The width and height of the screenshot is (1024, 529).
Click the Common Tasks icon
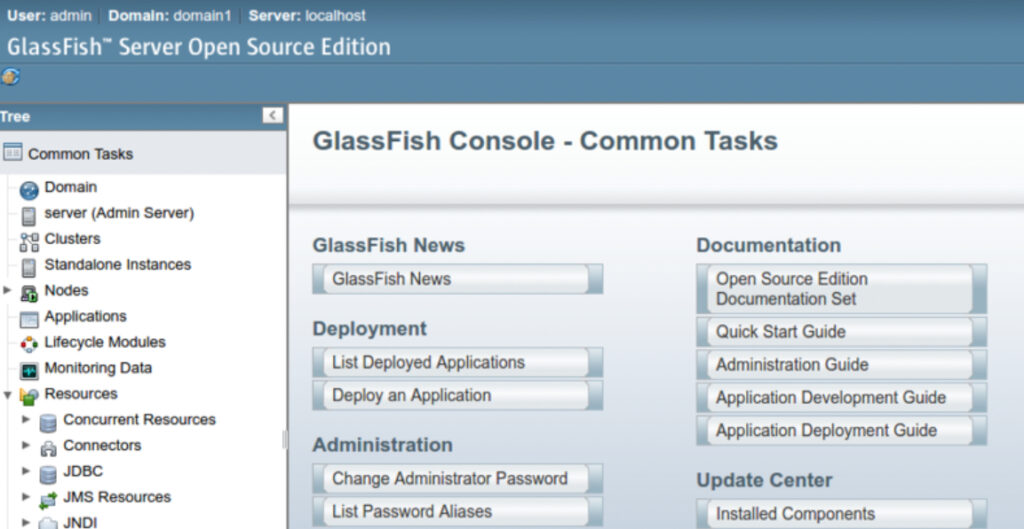[12, 152]
